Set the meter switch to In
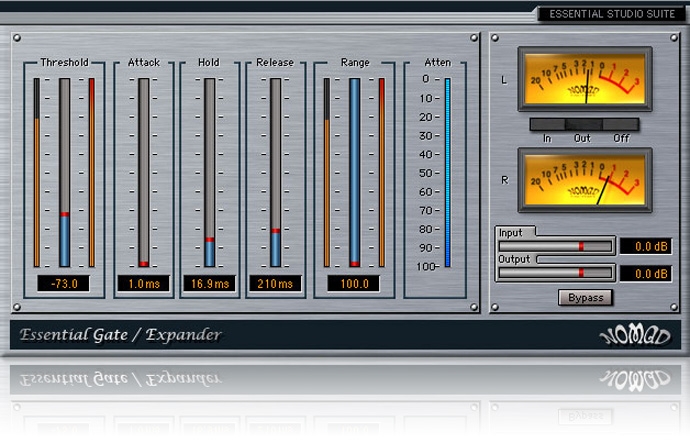The image size is (690, 443). click(547, 124)
